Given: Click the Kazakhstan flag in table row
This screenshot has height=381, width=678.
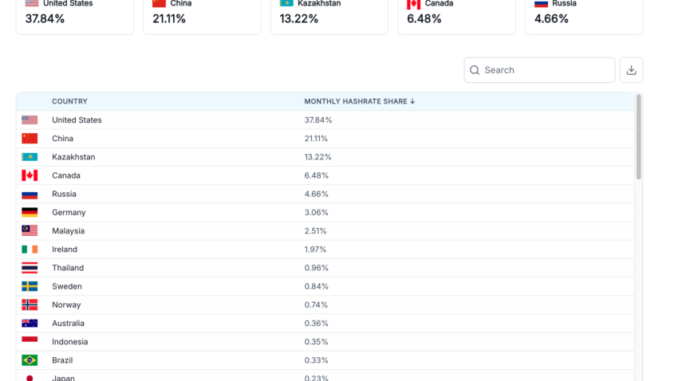Looking at the screenshot, I should [29, 157].
